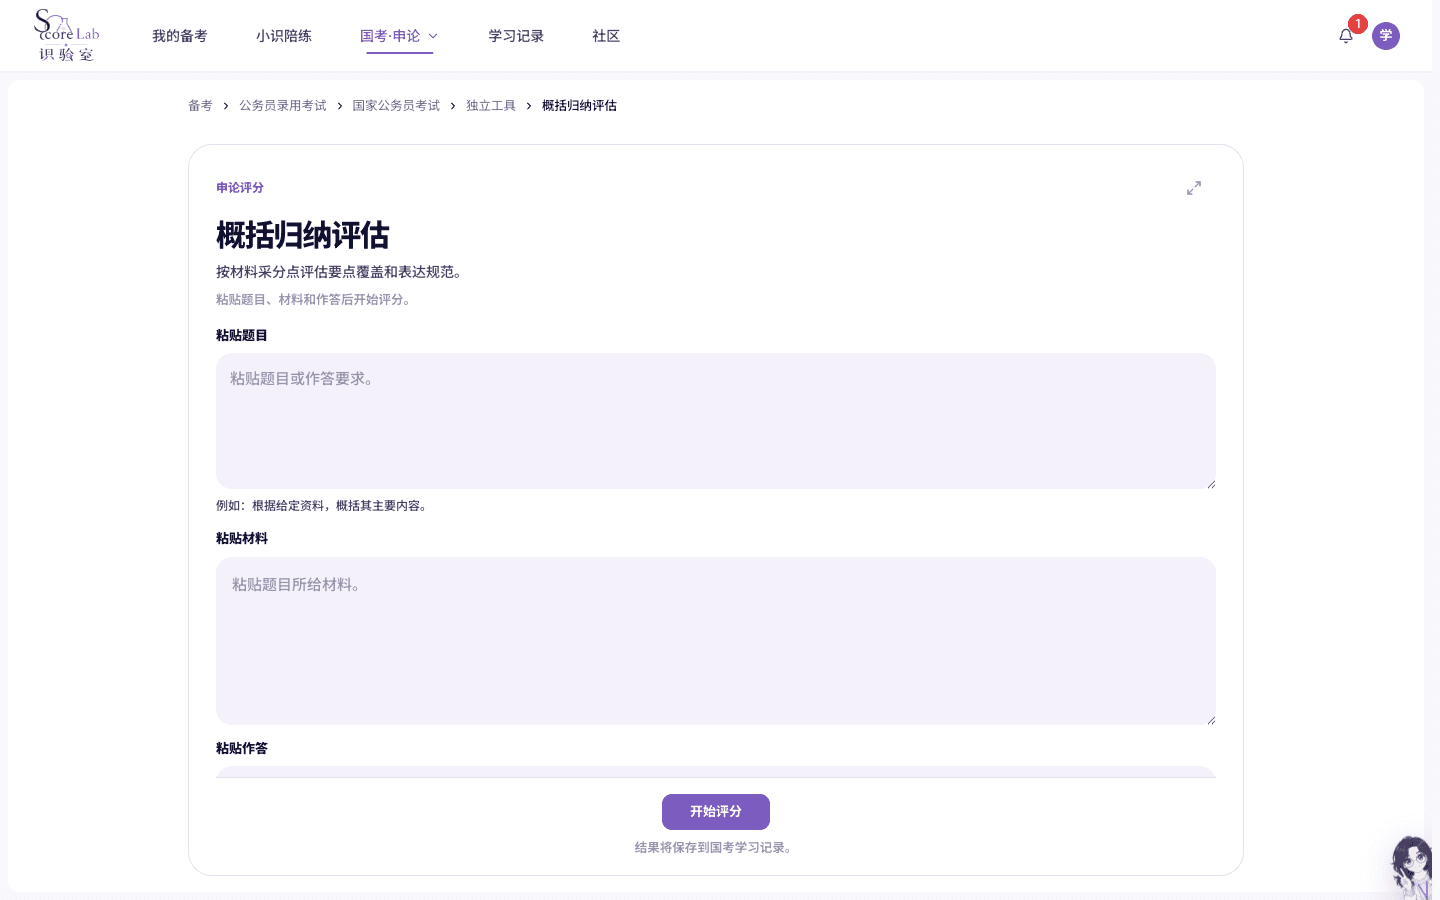Click the 备考 breadcrumb link
Image resolution: width=1440 pixels, height=900 pixels.
click(200, 106)
